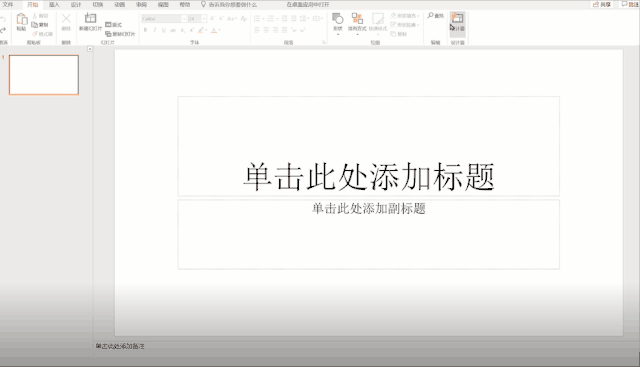
Task: Click the notes area 单击此处添加备注
Action: point(120,346)
